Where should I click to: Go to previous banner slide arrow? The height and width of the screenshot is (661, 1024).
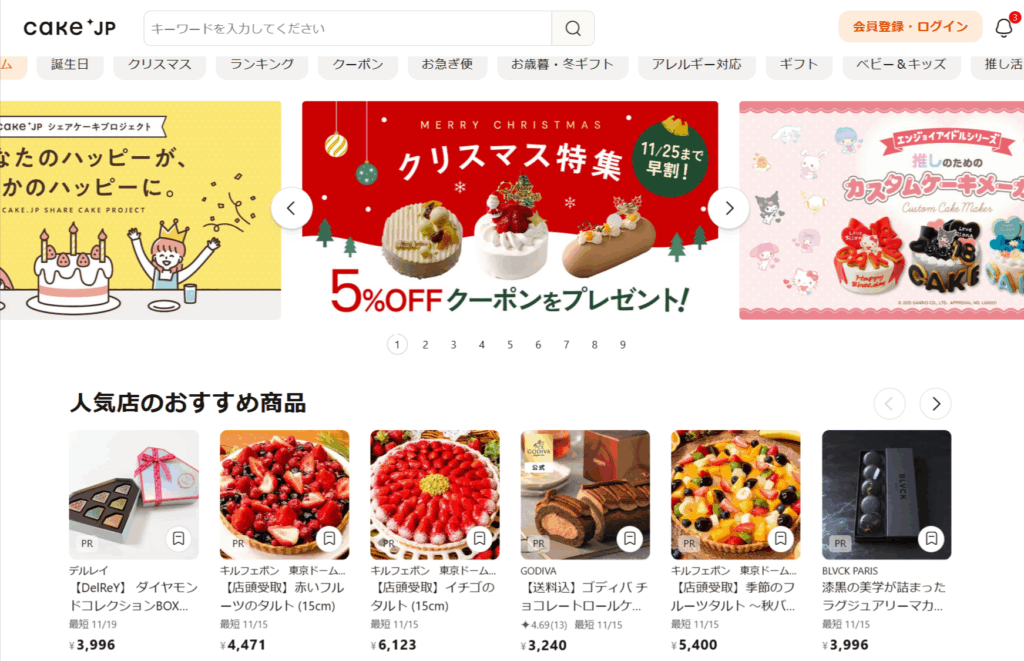[x=291, y=208]
